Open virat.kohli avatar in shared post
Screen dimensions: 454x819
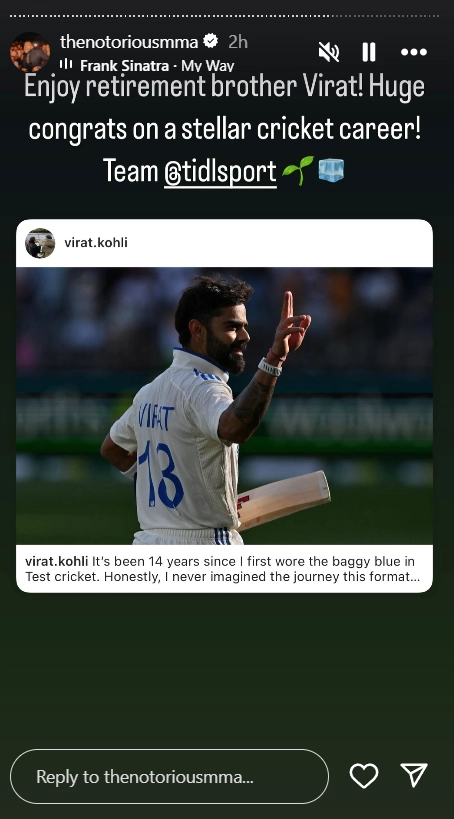(x=40, y=243)
